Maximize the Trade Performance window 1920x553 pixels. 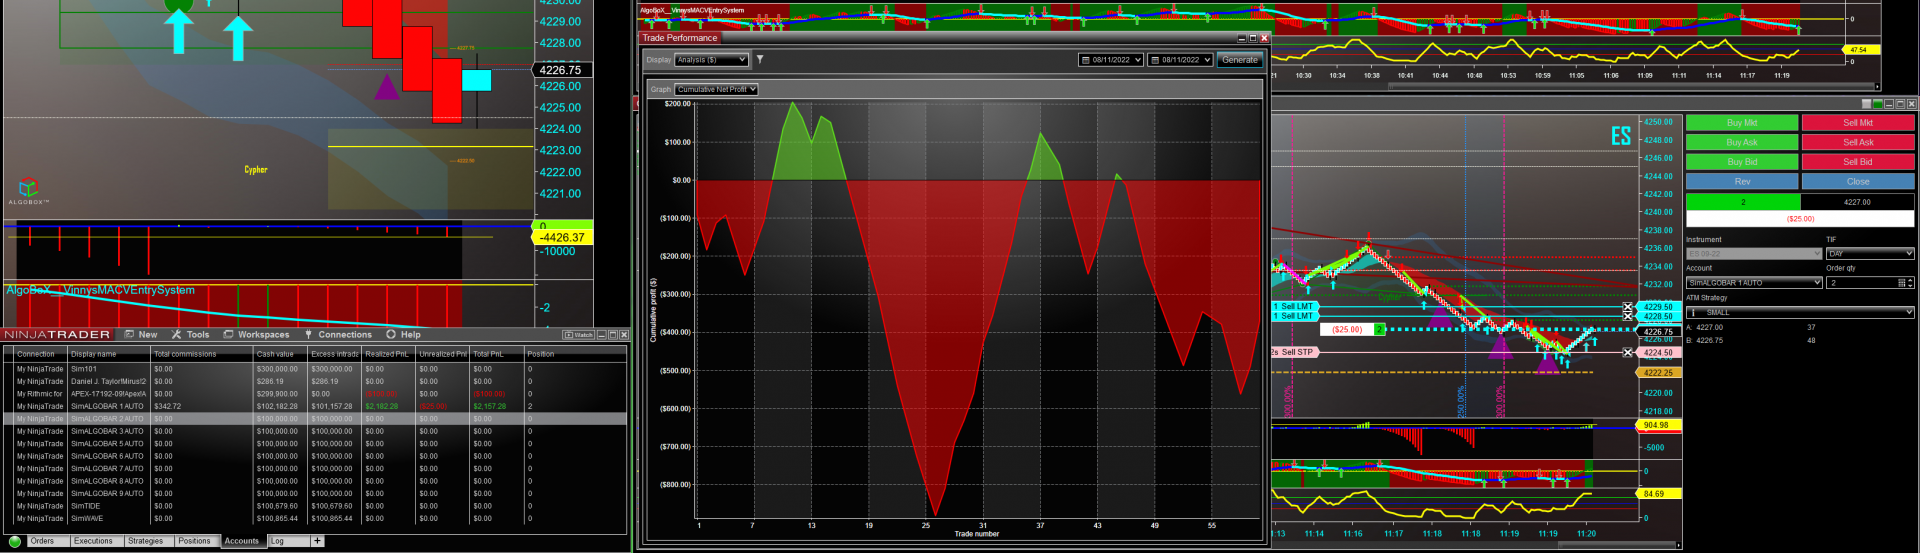coord(1252,38)
